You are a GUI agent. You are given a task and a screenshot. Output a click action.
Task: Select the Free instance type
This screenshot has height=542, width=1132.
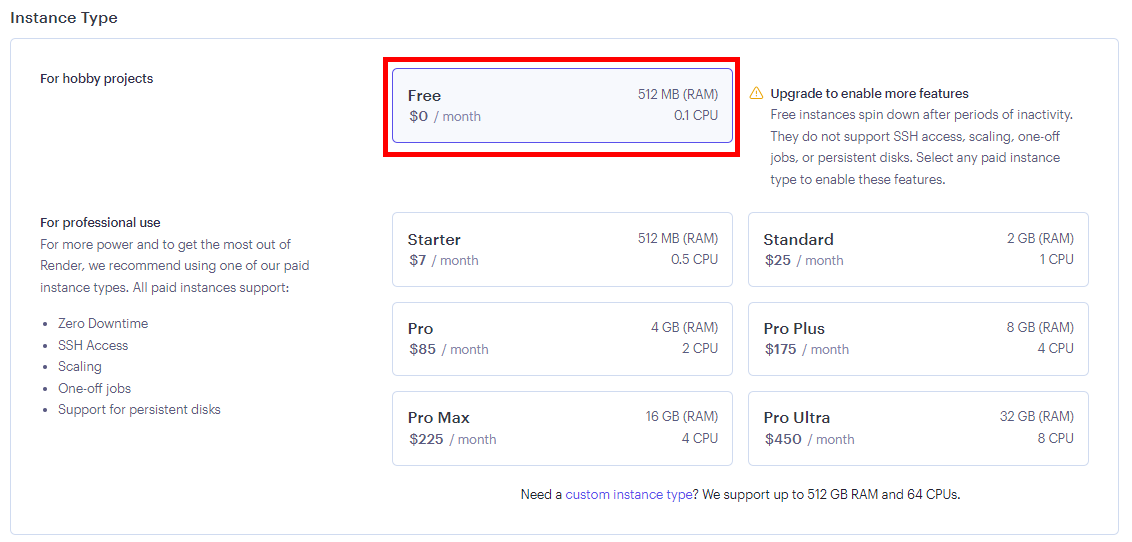coord(562,106)
